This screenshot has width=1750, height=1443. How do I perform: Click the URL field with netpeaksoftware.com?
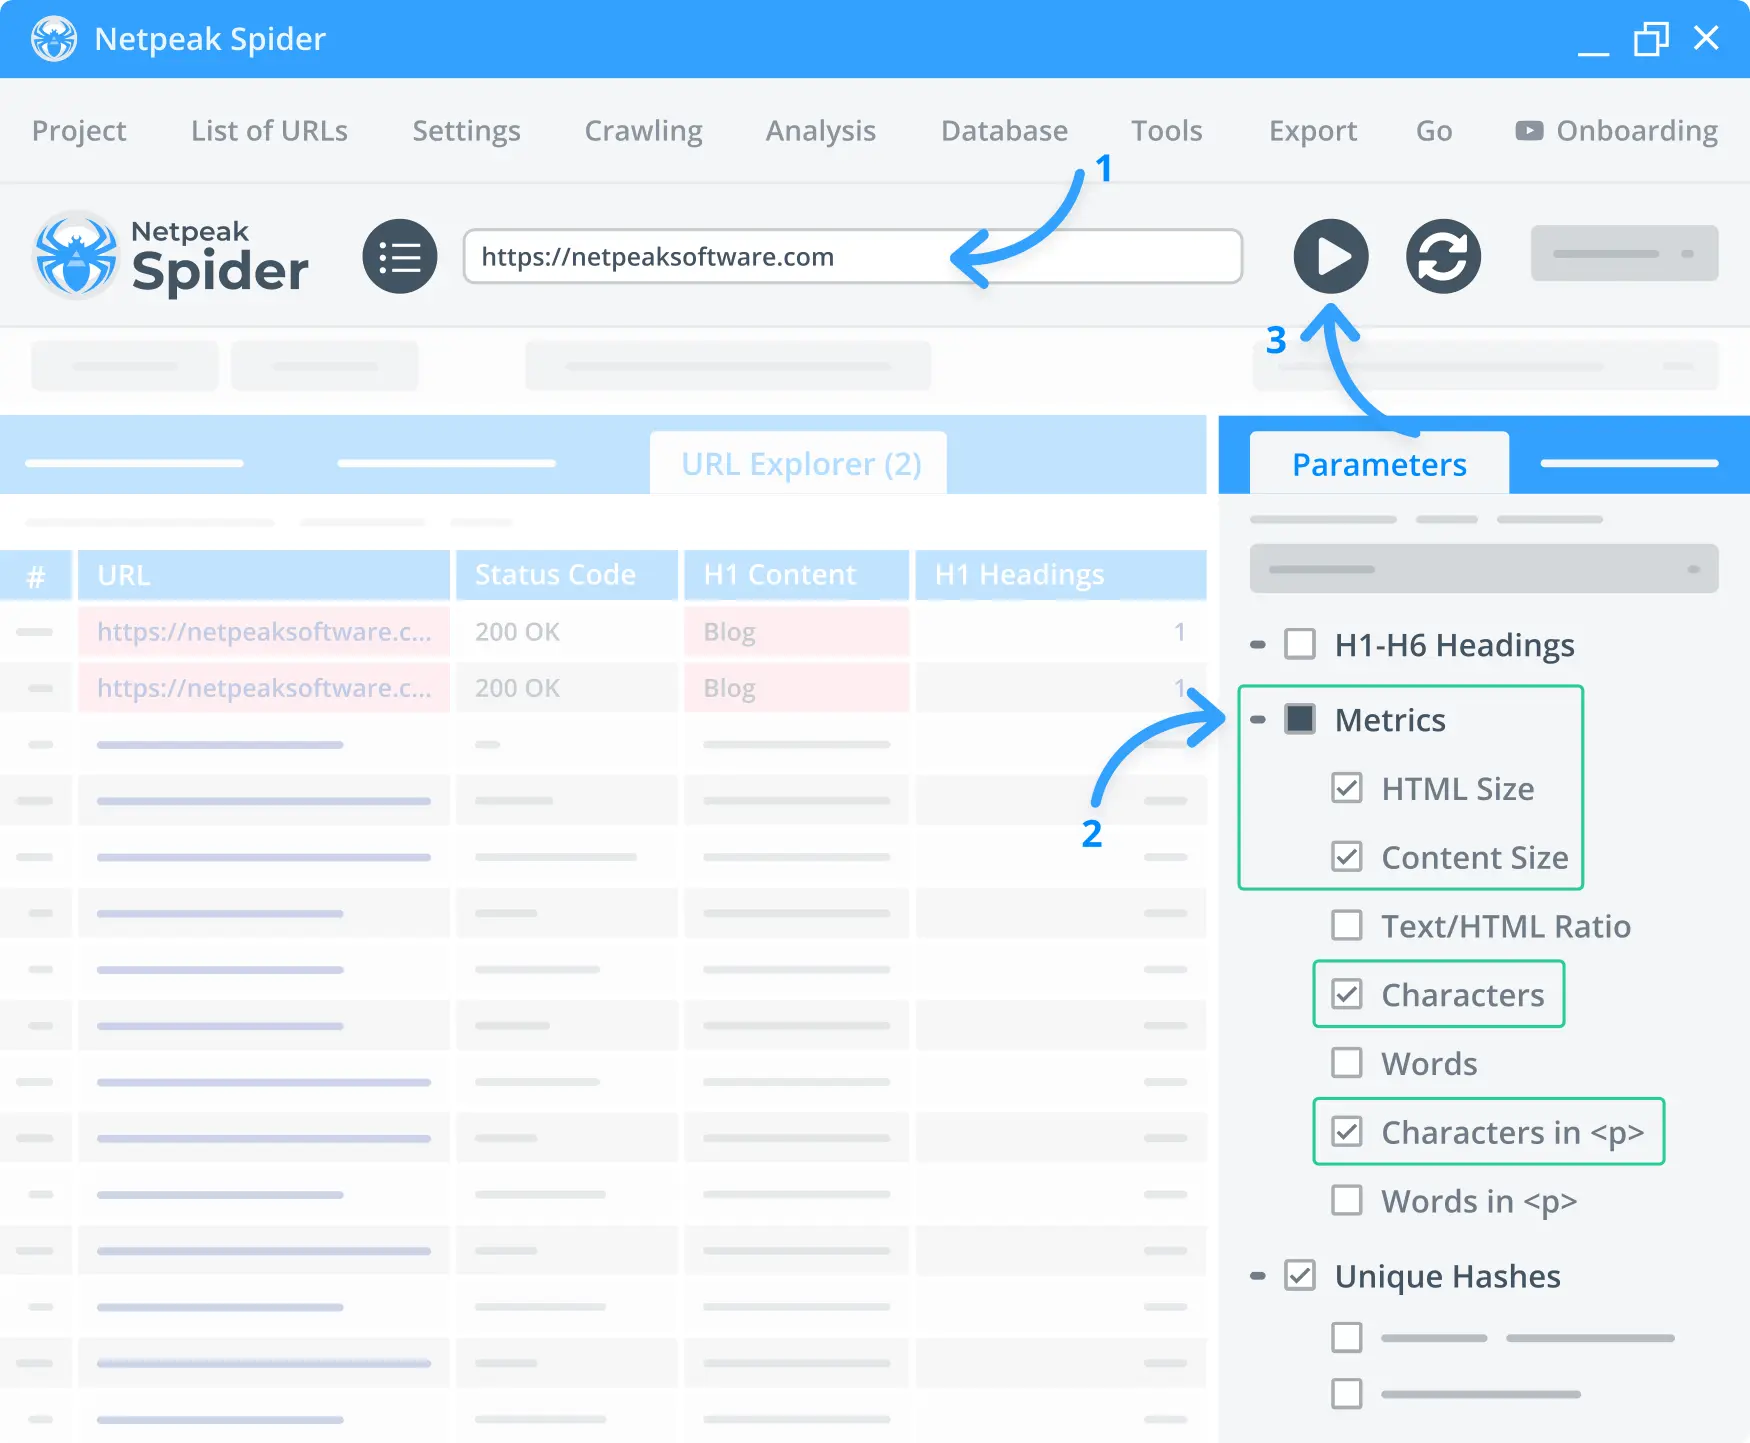pyautogui.click(x=852, y=256)
